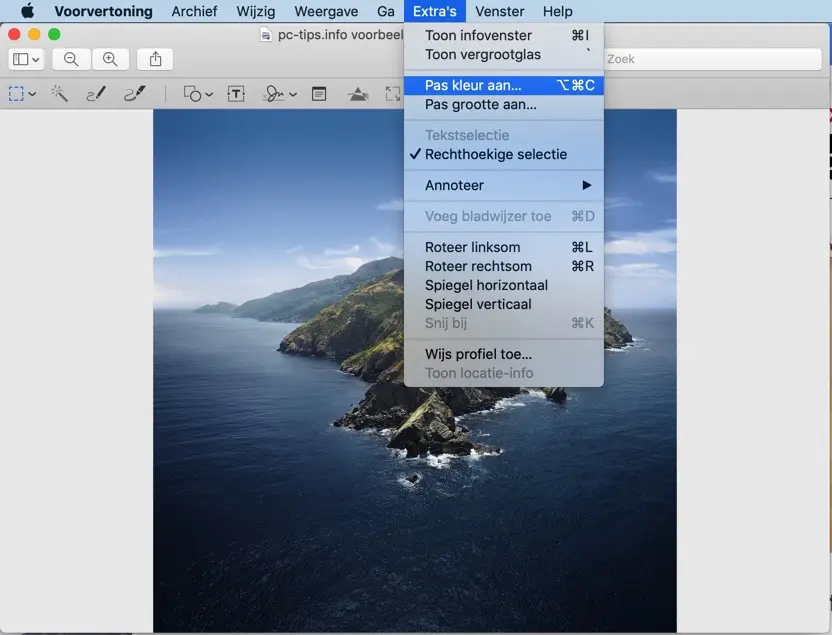Viewport: 832px width, 635px height.
Task: Select the Sketch pen tool
Action: point(96,94)
